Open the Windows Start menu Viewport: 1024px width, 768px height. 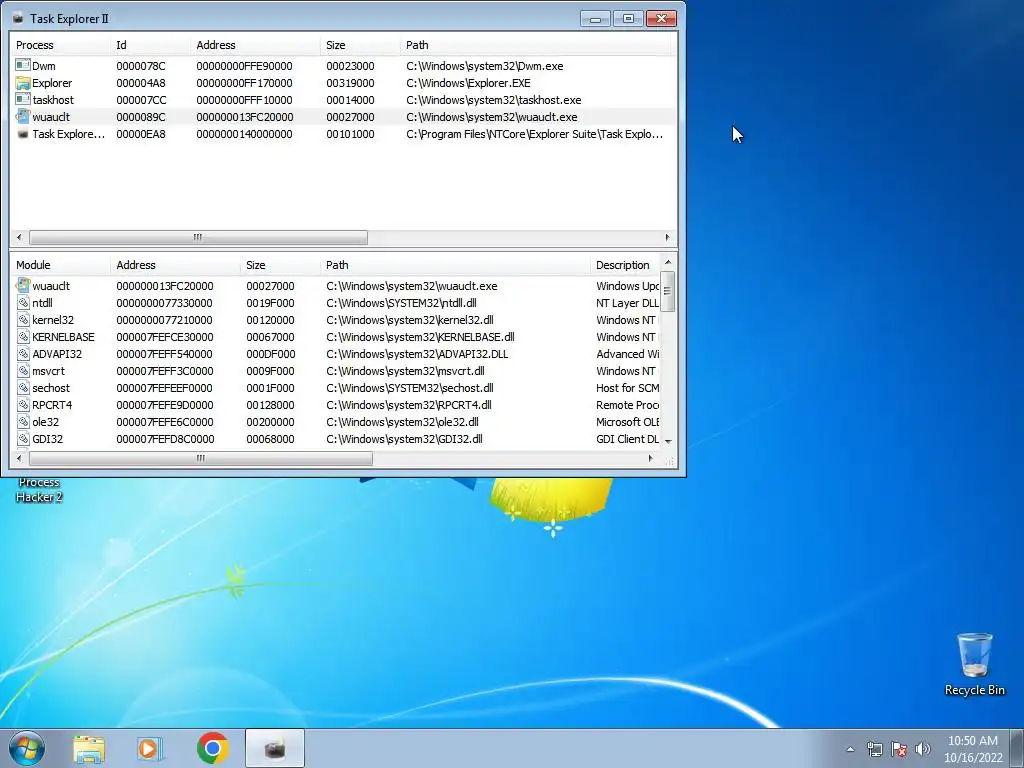(27, 748)
